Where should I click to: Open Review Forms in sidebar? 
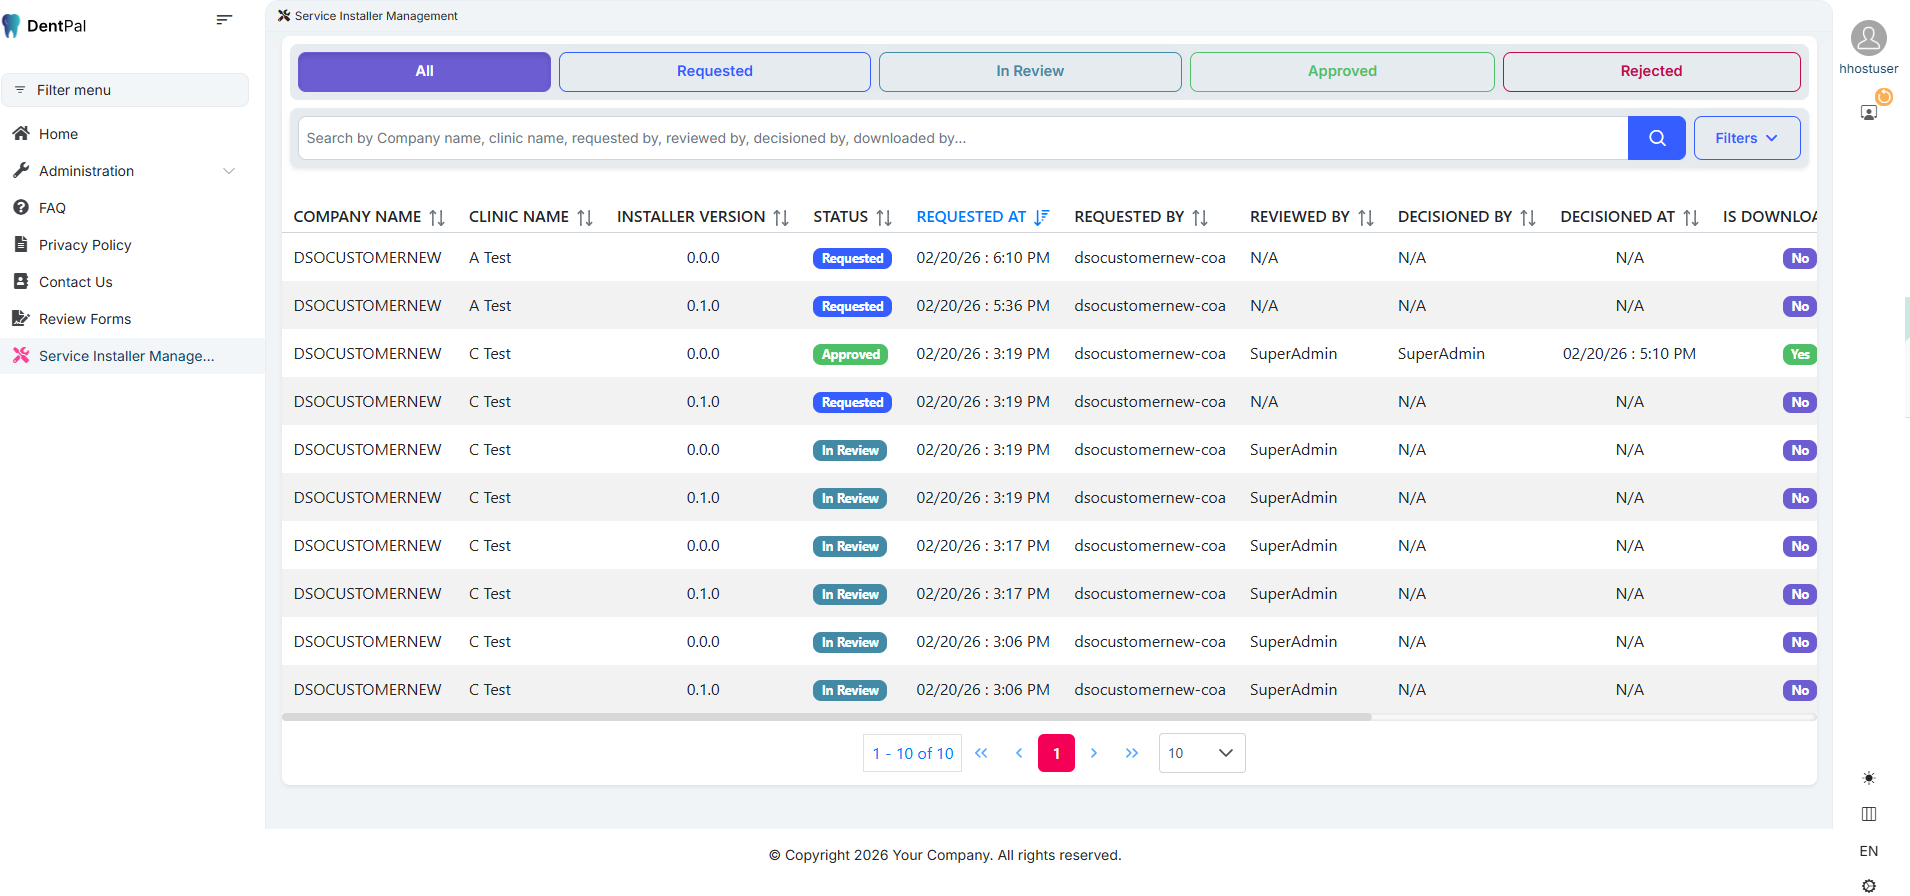tap(85, 319)
